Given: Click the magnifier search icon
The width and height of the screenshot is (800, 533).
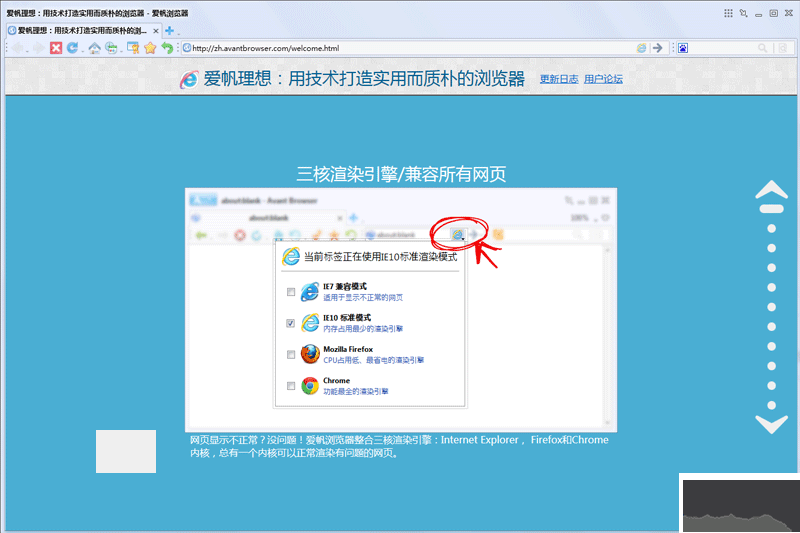Looking at the screenshot, I should click(762, 48).
